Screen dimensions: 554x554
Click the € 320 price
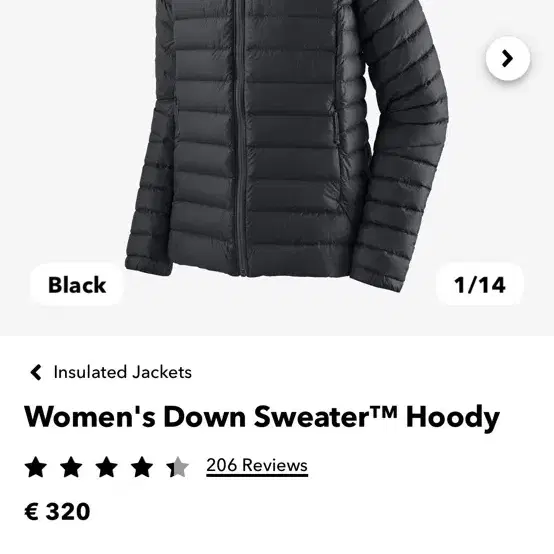coord(57,511)
